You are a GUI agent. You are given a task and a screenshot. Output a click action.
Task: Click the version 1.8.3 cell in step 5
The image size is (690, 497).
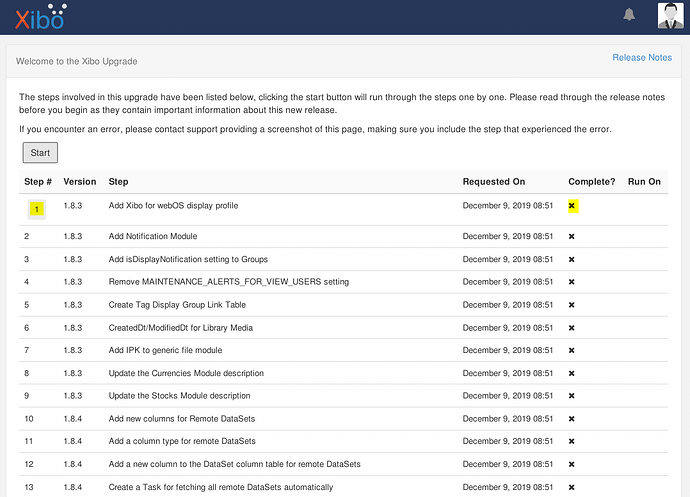coord(73,305)
